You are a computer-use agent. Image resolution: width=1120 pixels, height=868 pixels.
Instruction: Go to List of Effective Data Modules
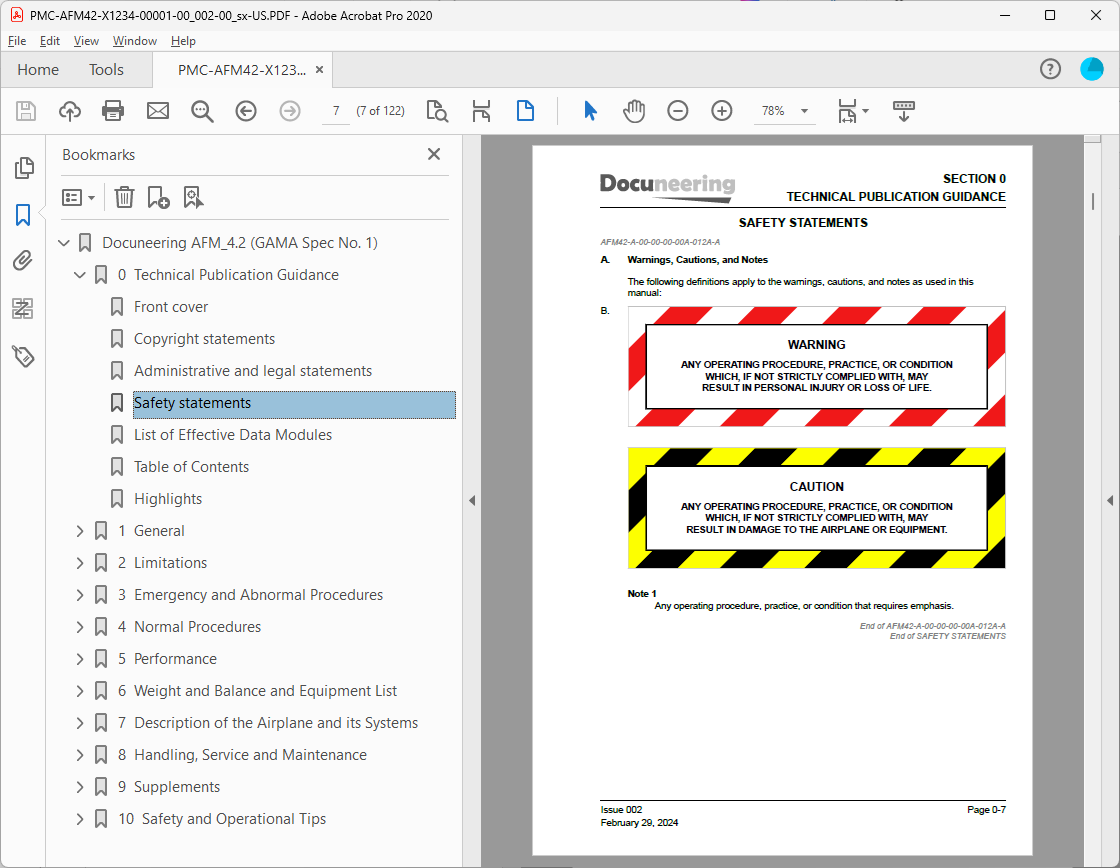click(233, 435)
